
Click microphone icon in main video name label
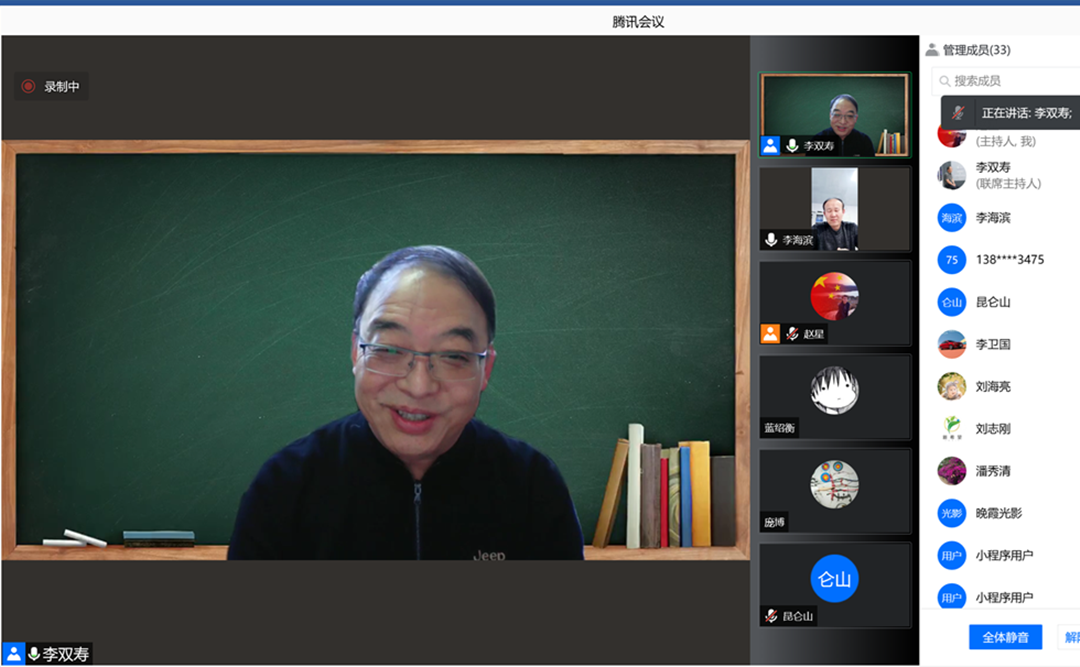coord(33,654)
